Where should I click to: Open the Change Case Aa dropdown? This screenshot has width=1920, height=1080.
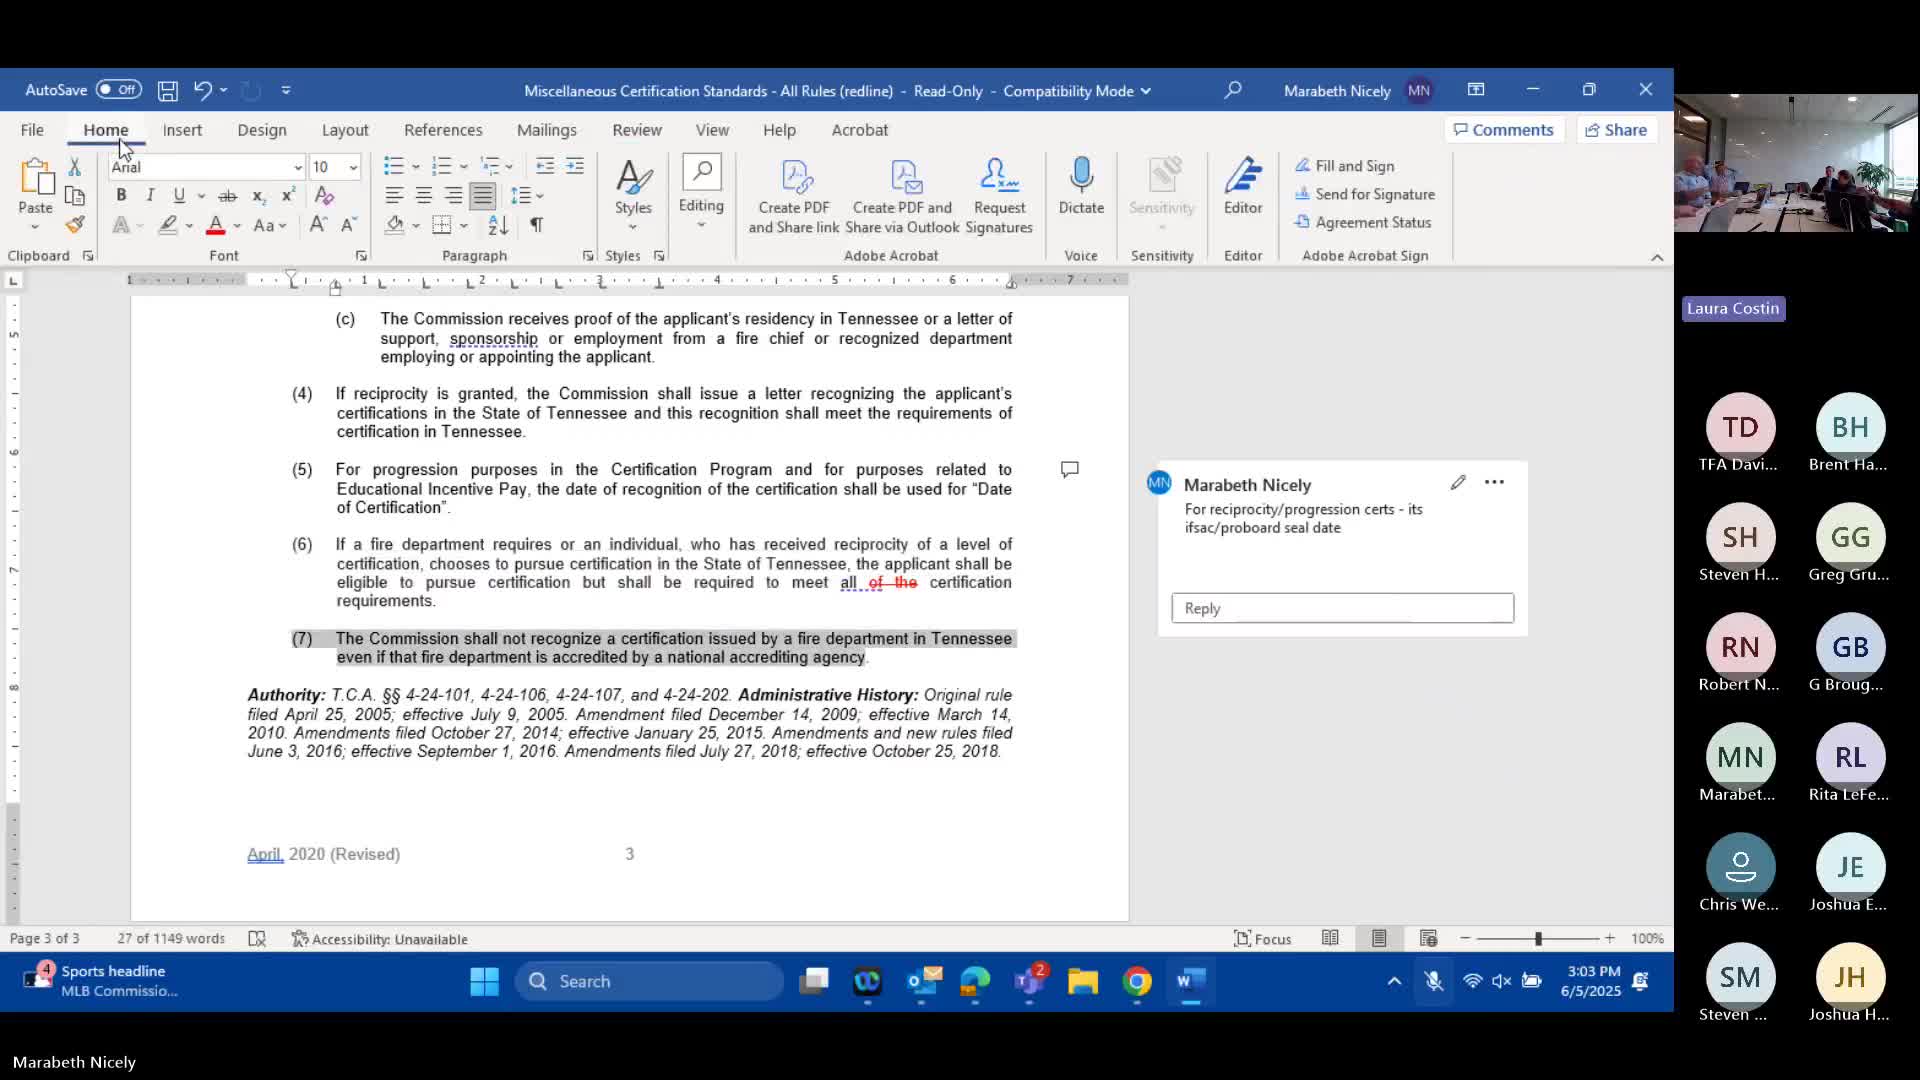pos(269,225)
